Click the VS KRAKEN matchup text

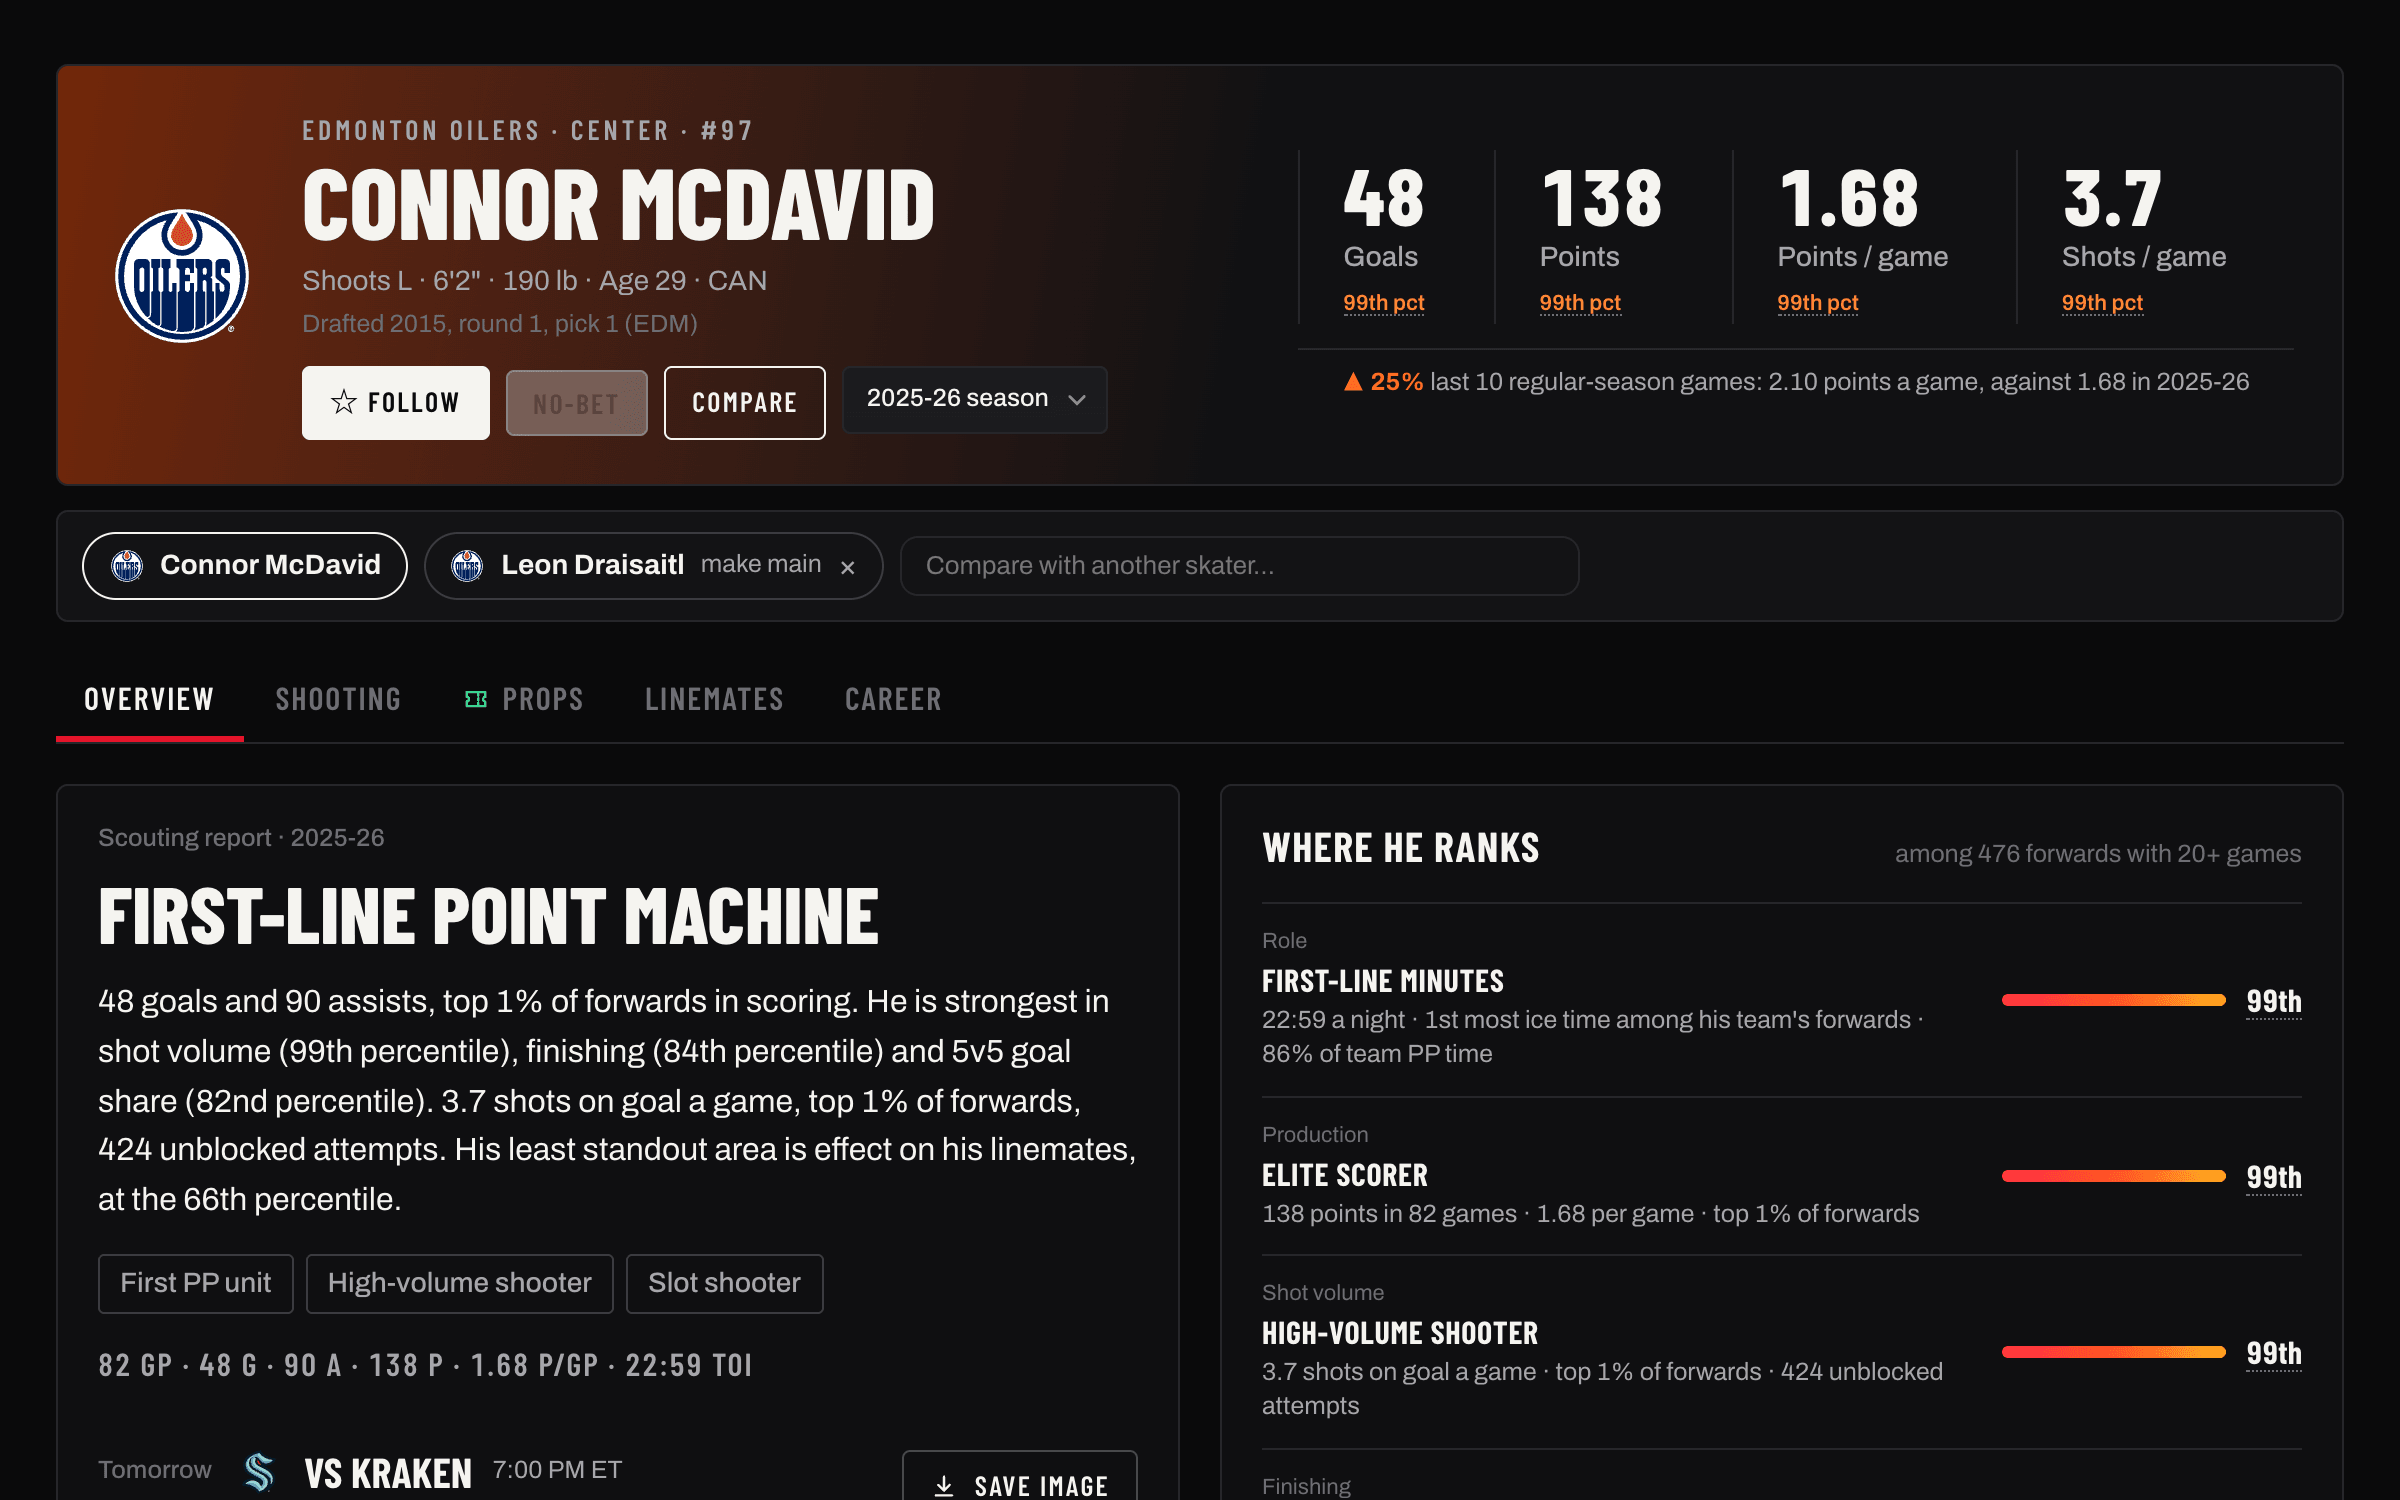click(x=388, y=1473)
